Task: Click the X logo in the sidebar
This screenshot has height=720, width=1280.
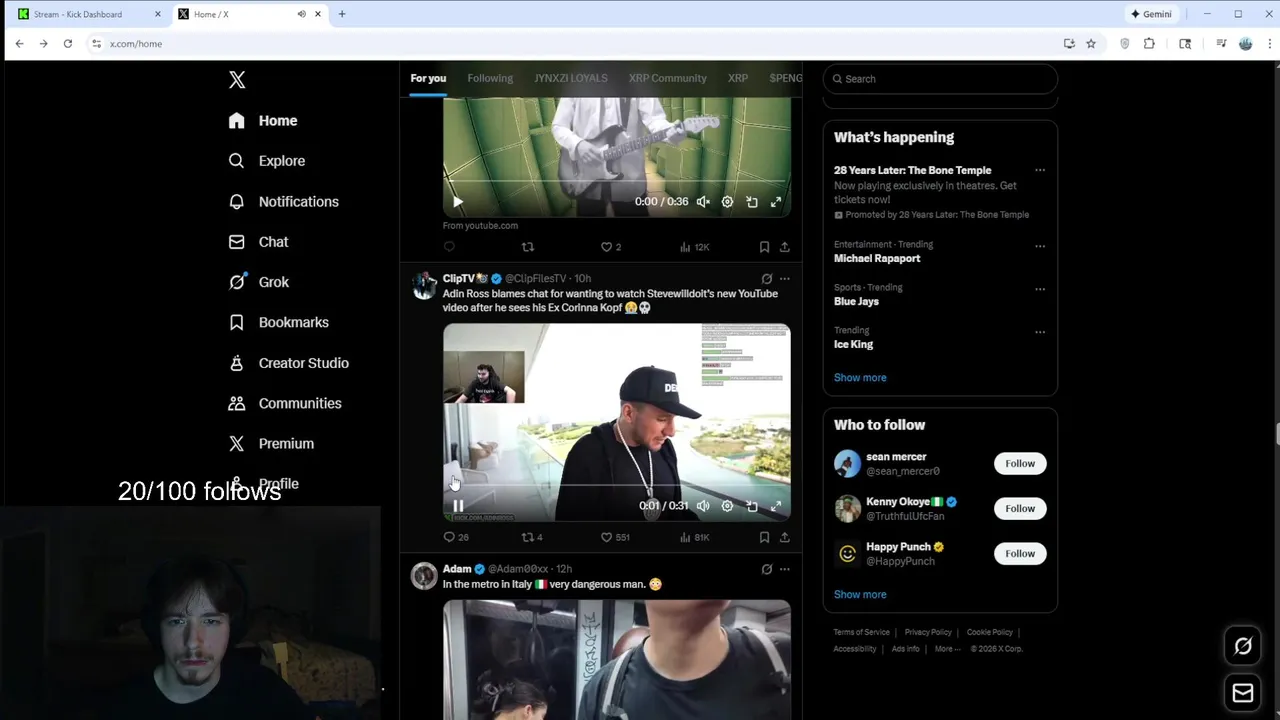Action: click(x=237, y=80)
